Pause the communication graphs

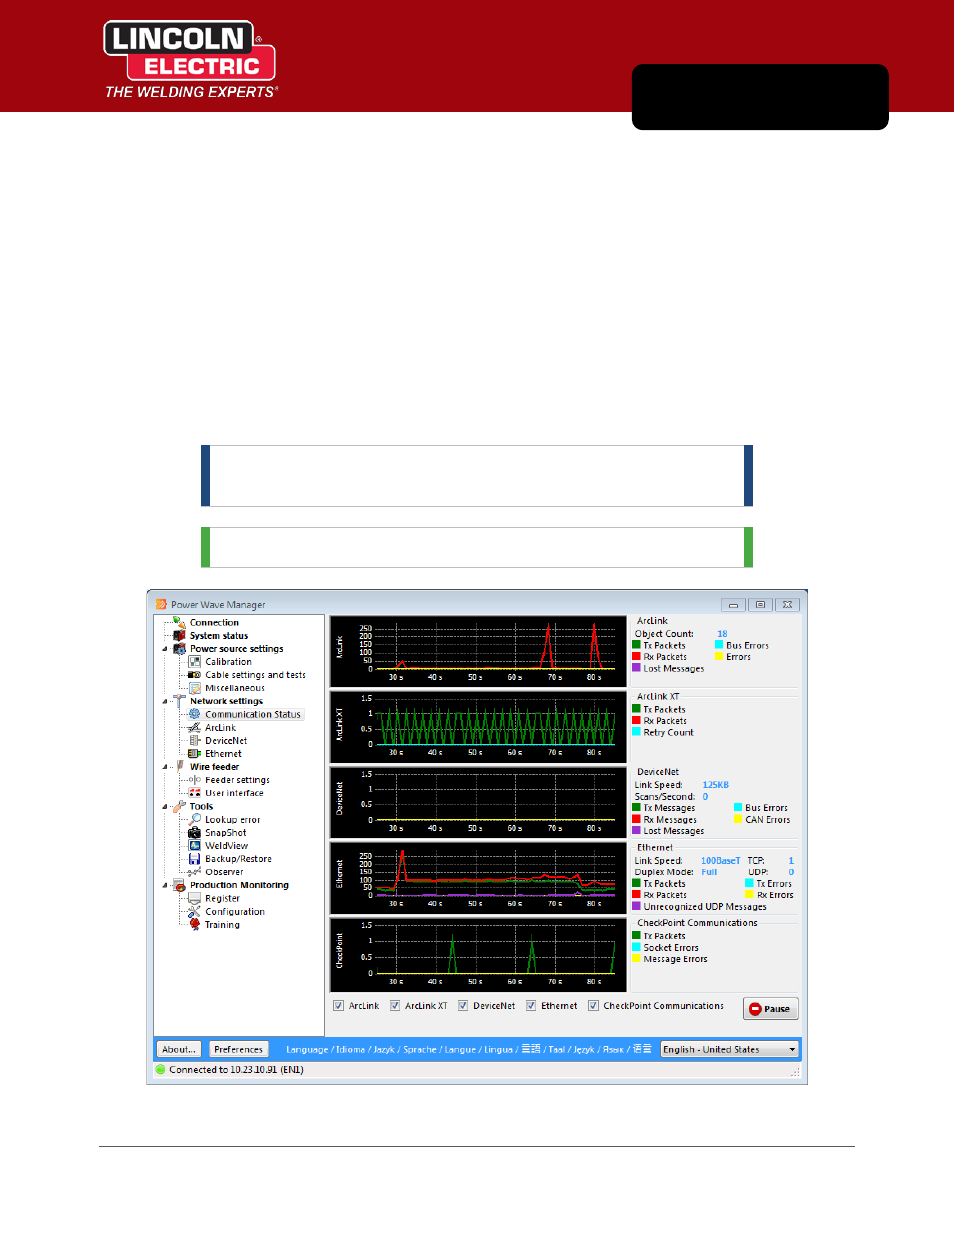pyautogui.click(x=770, y=1008)
